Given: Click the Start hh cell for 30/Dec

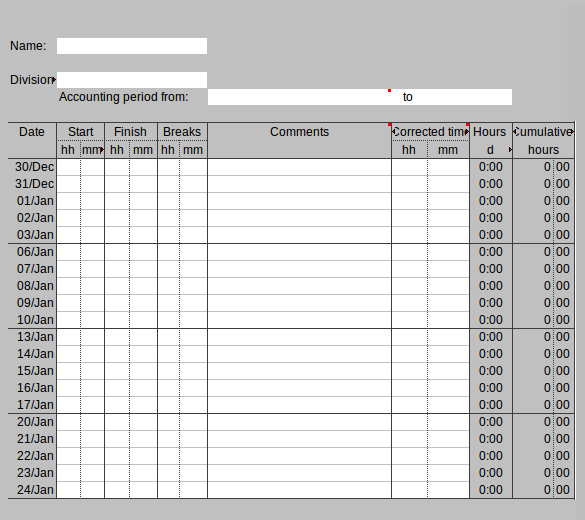Looking at the screenshot, I should [69, 167].
